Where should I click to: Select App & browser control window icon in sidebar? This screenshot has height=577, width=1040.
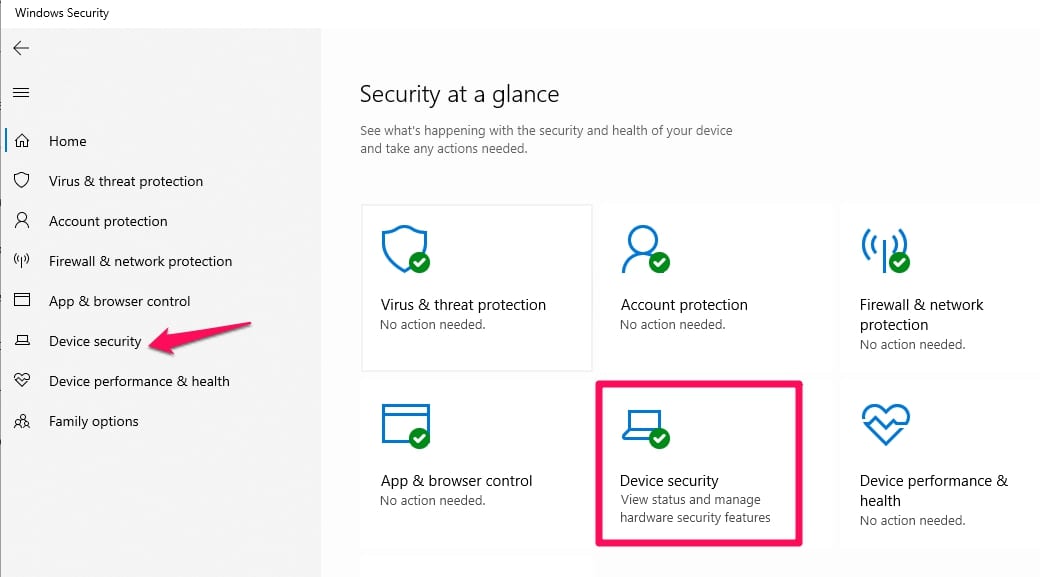[x=22, y=300]
